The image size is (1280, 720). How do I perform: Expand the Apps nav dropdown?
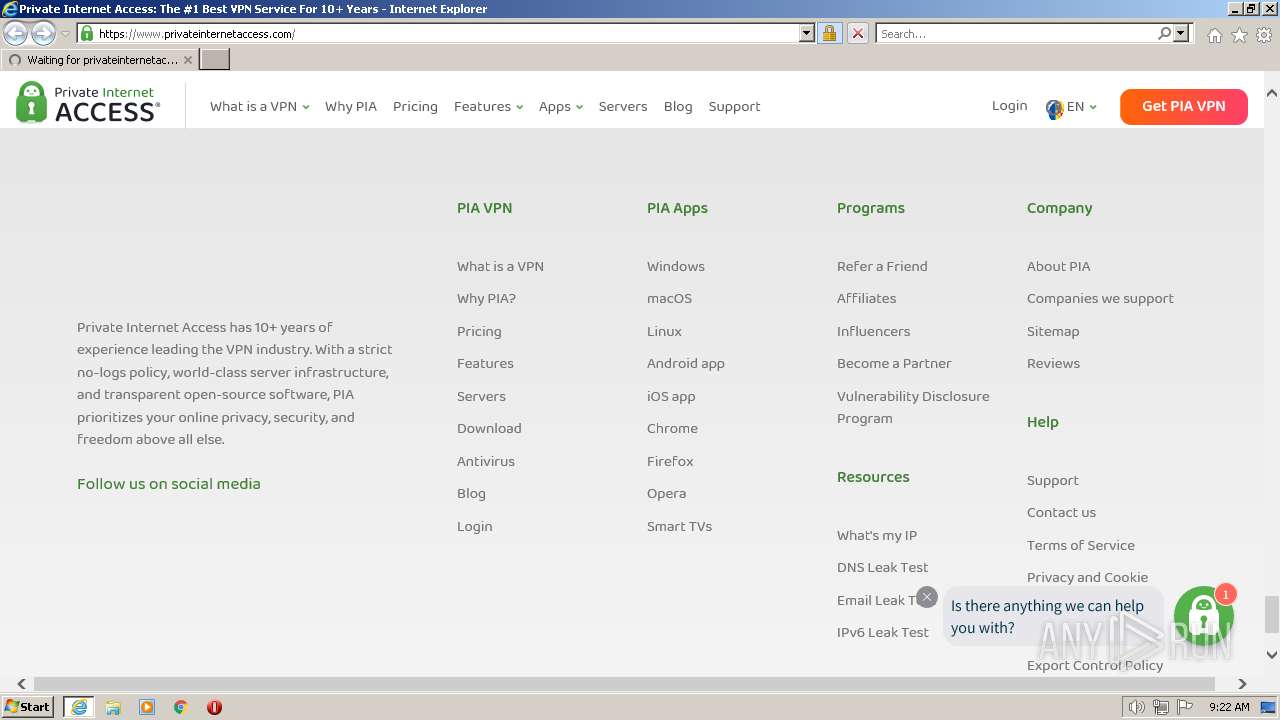(560, 106)
